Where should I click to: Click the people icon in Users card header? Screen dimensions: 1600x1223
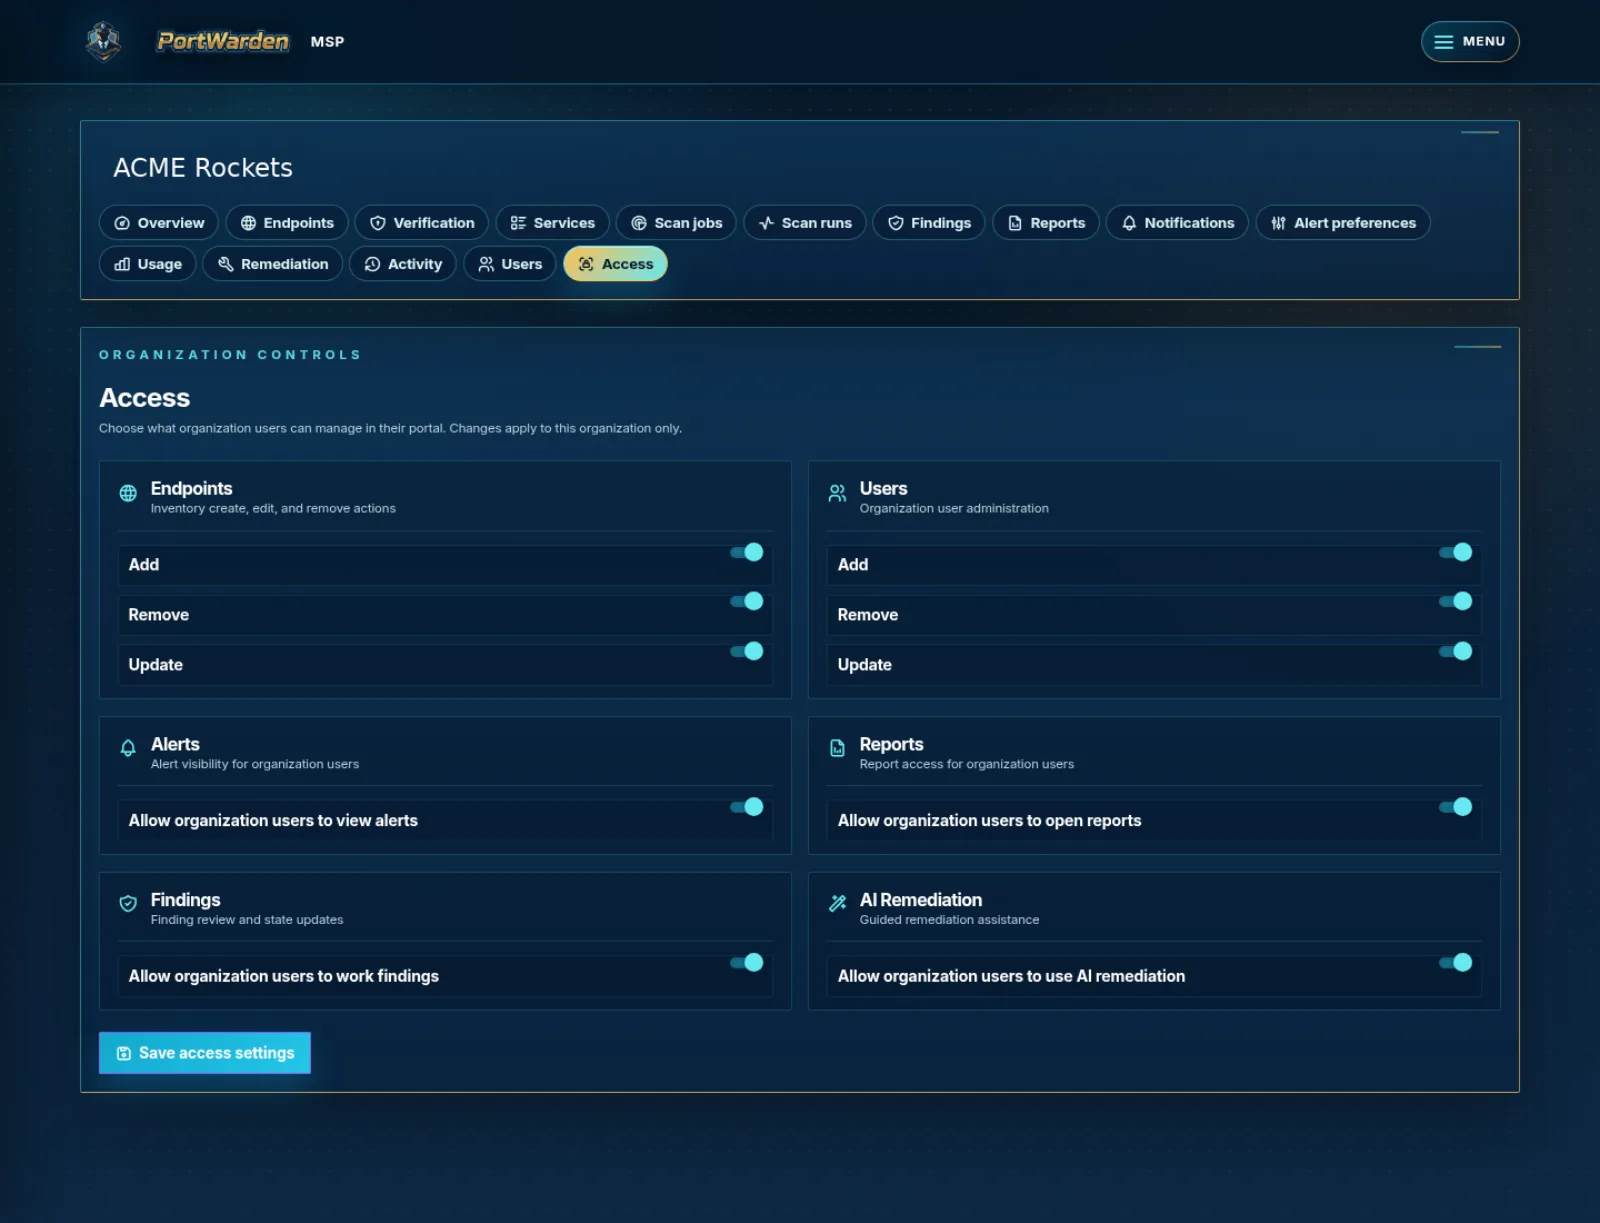837,493
